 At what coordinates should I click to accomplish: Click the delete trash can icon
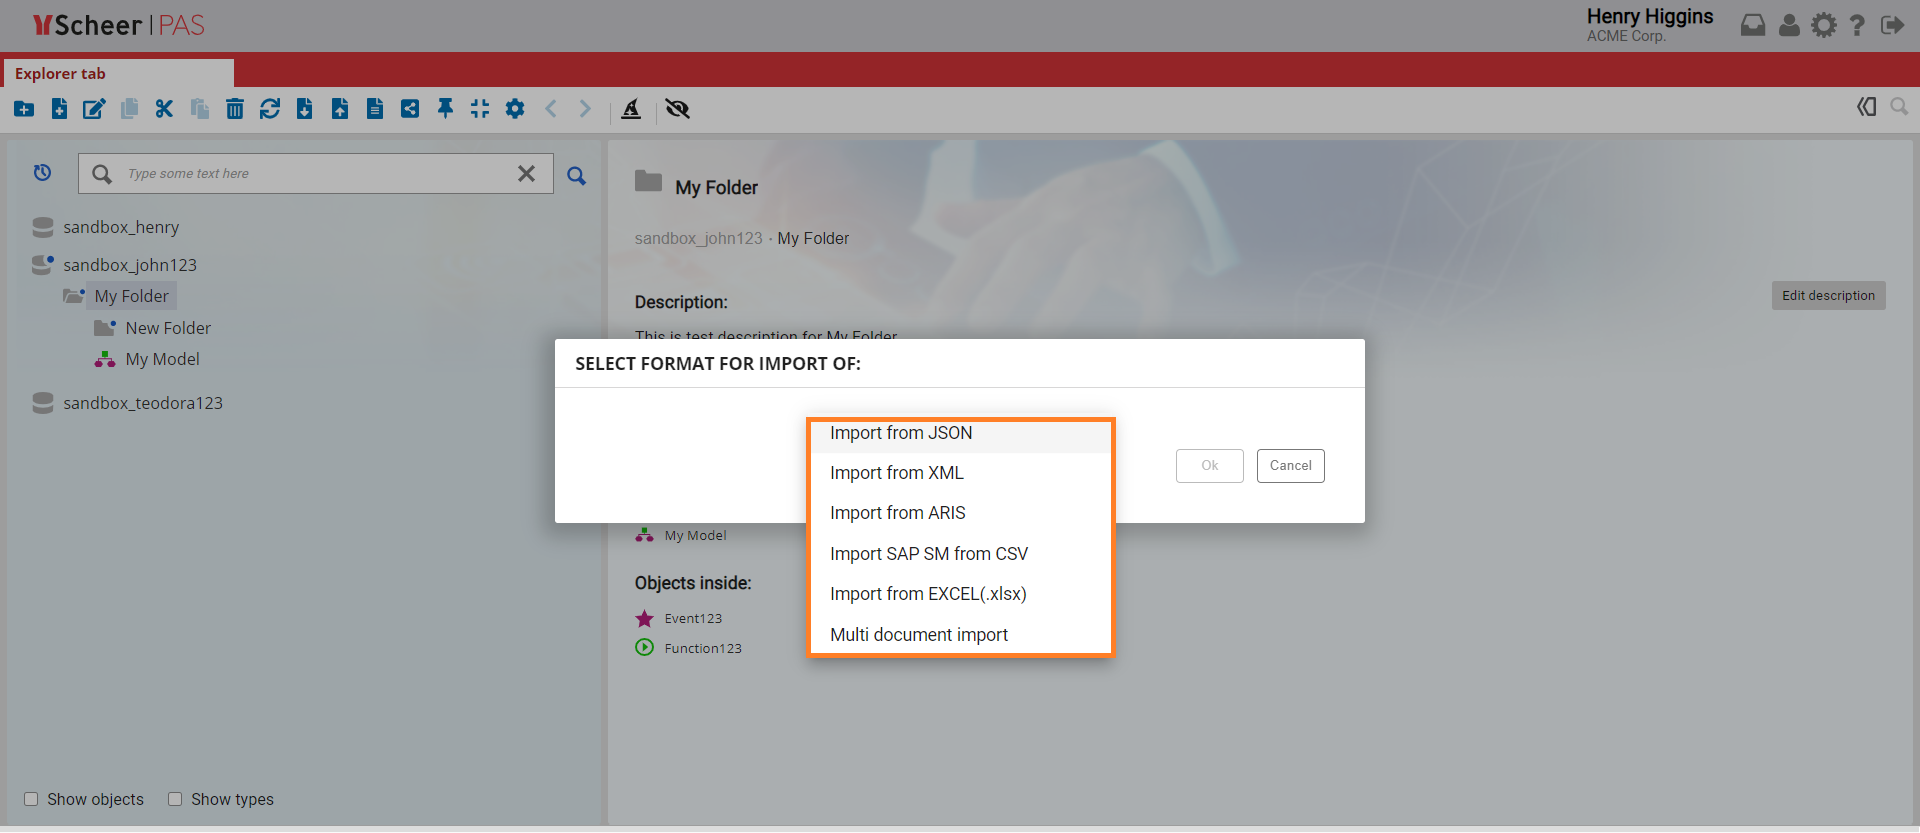coord(235,109)
